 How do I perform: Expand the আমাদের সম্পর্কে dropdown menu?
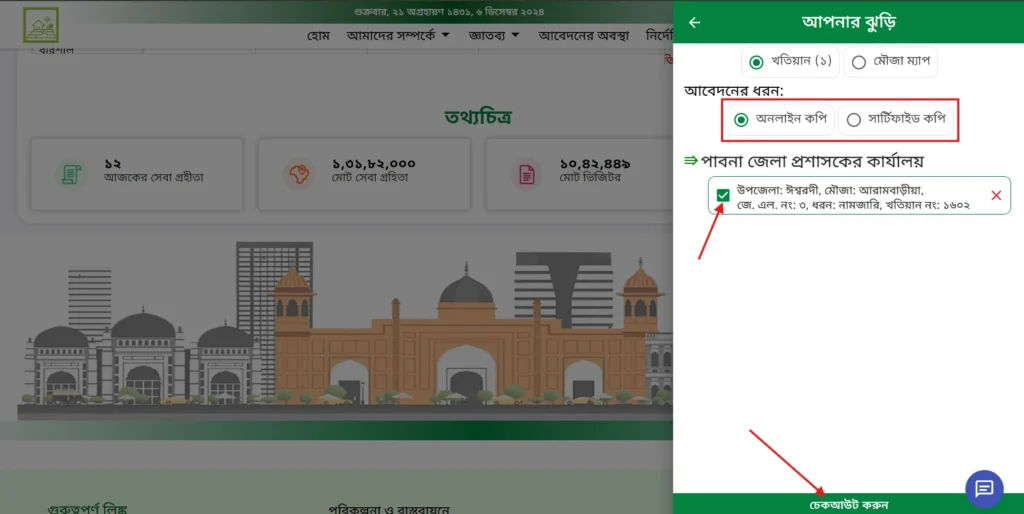[x=398, y=36]
